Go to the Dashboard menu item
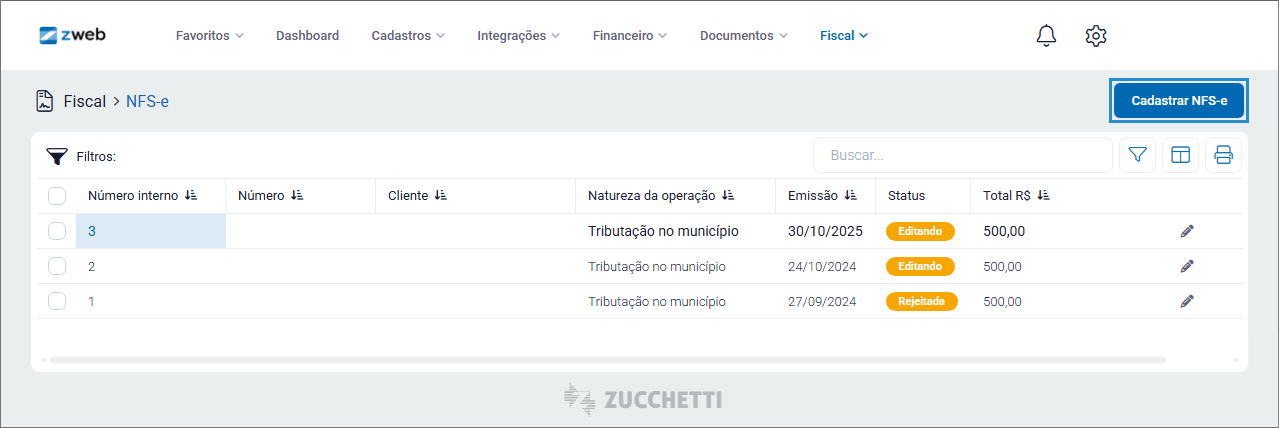 [x=307, y=36]
